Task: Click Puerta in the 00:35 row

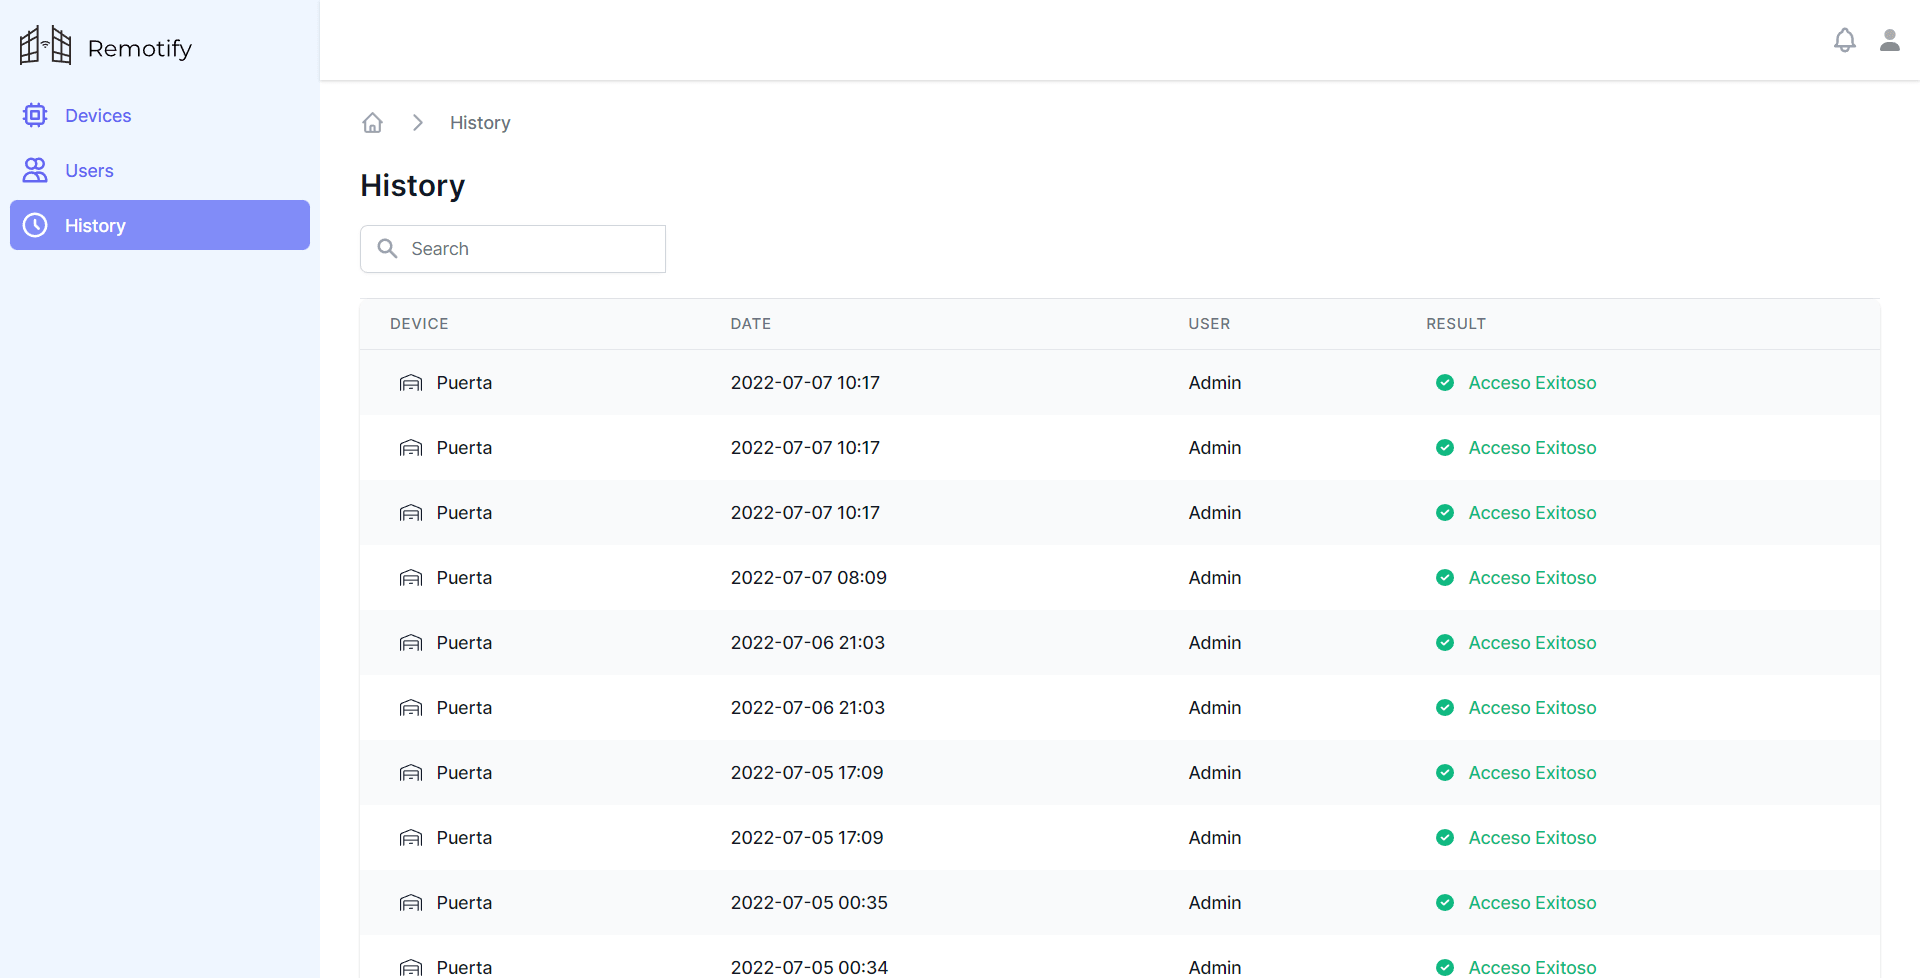Action: (464, 903)
